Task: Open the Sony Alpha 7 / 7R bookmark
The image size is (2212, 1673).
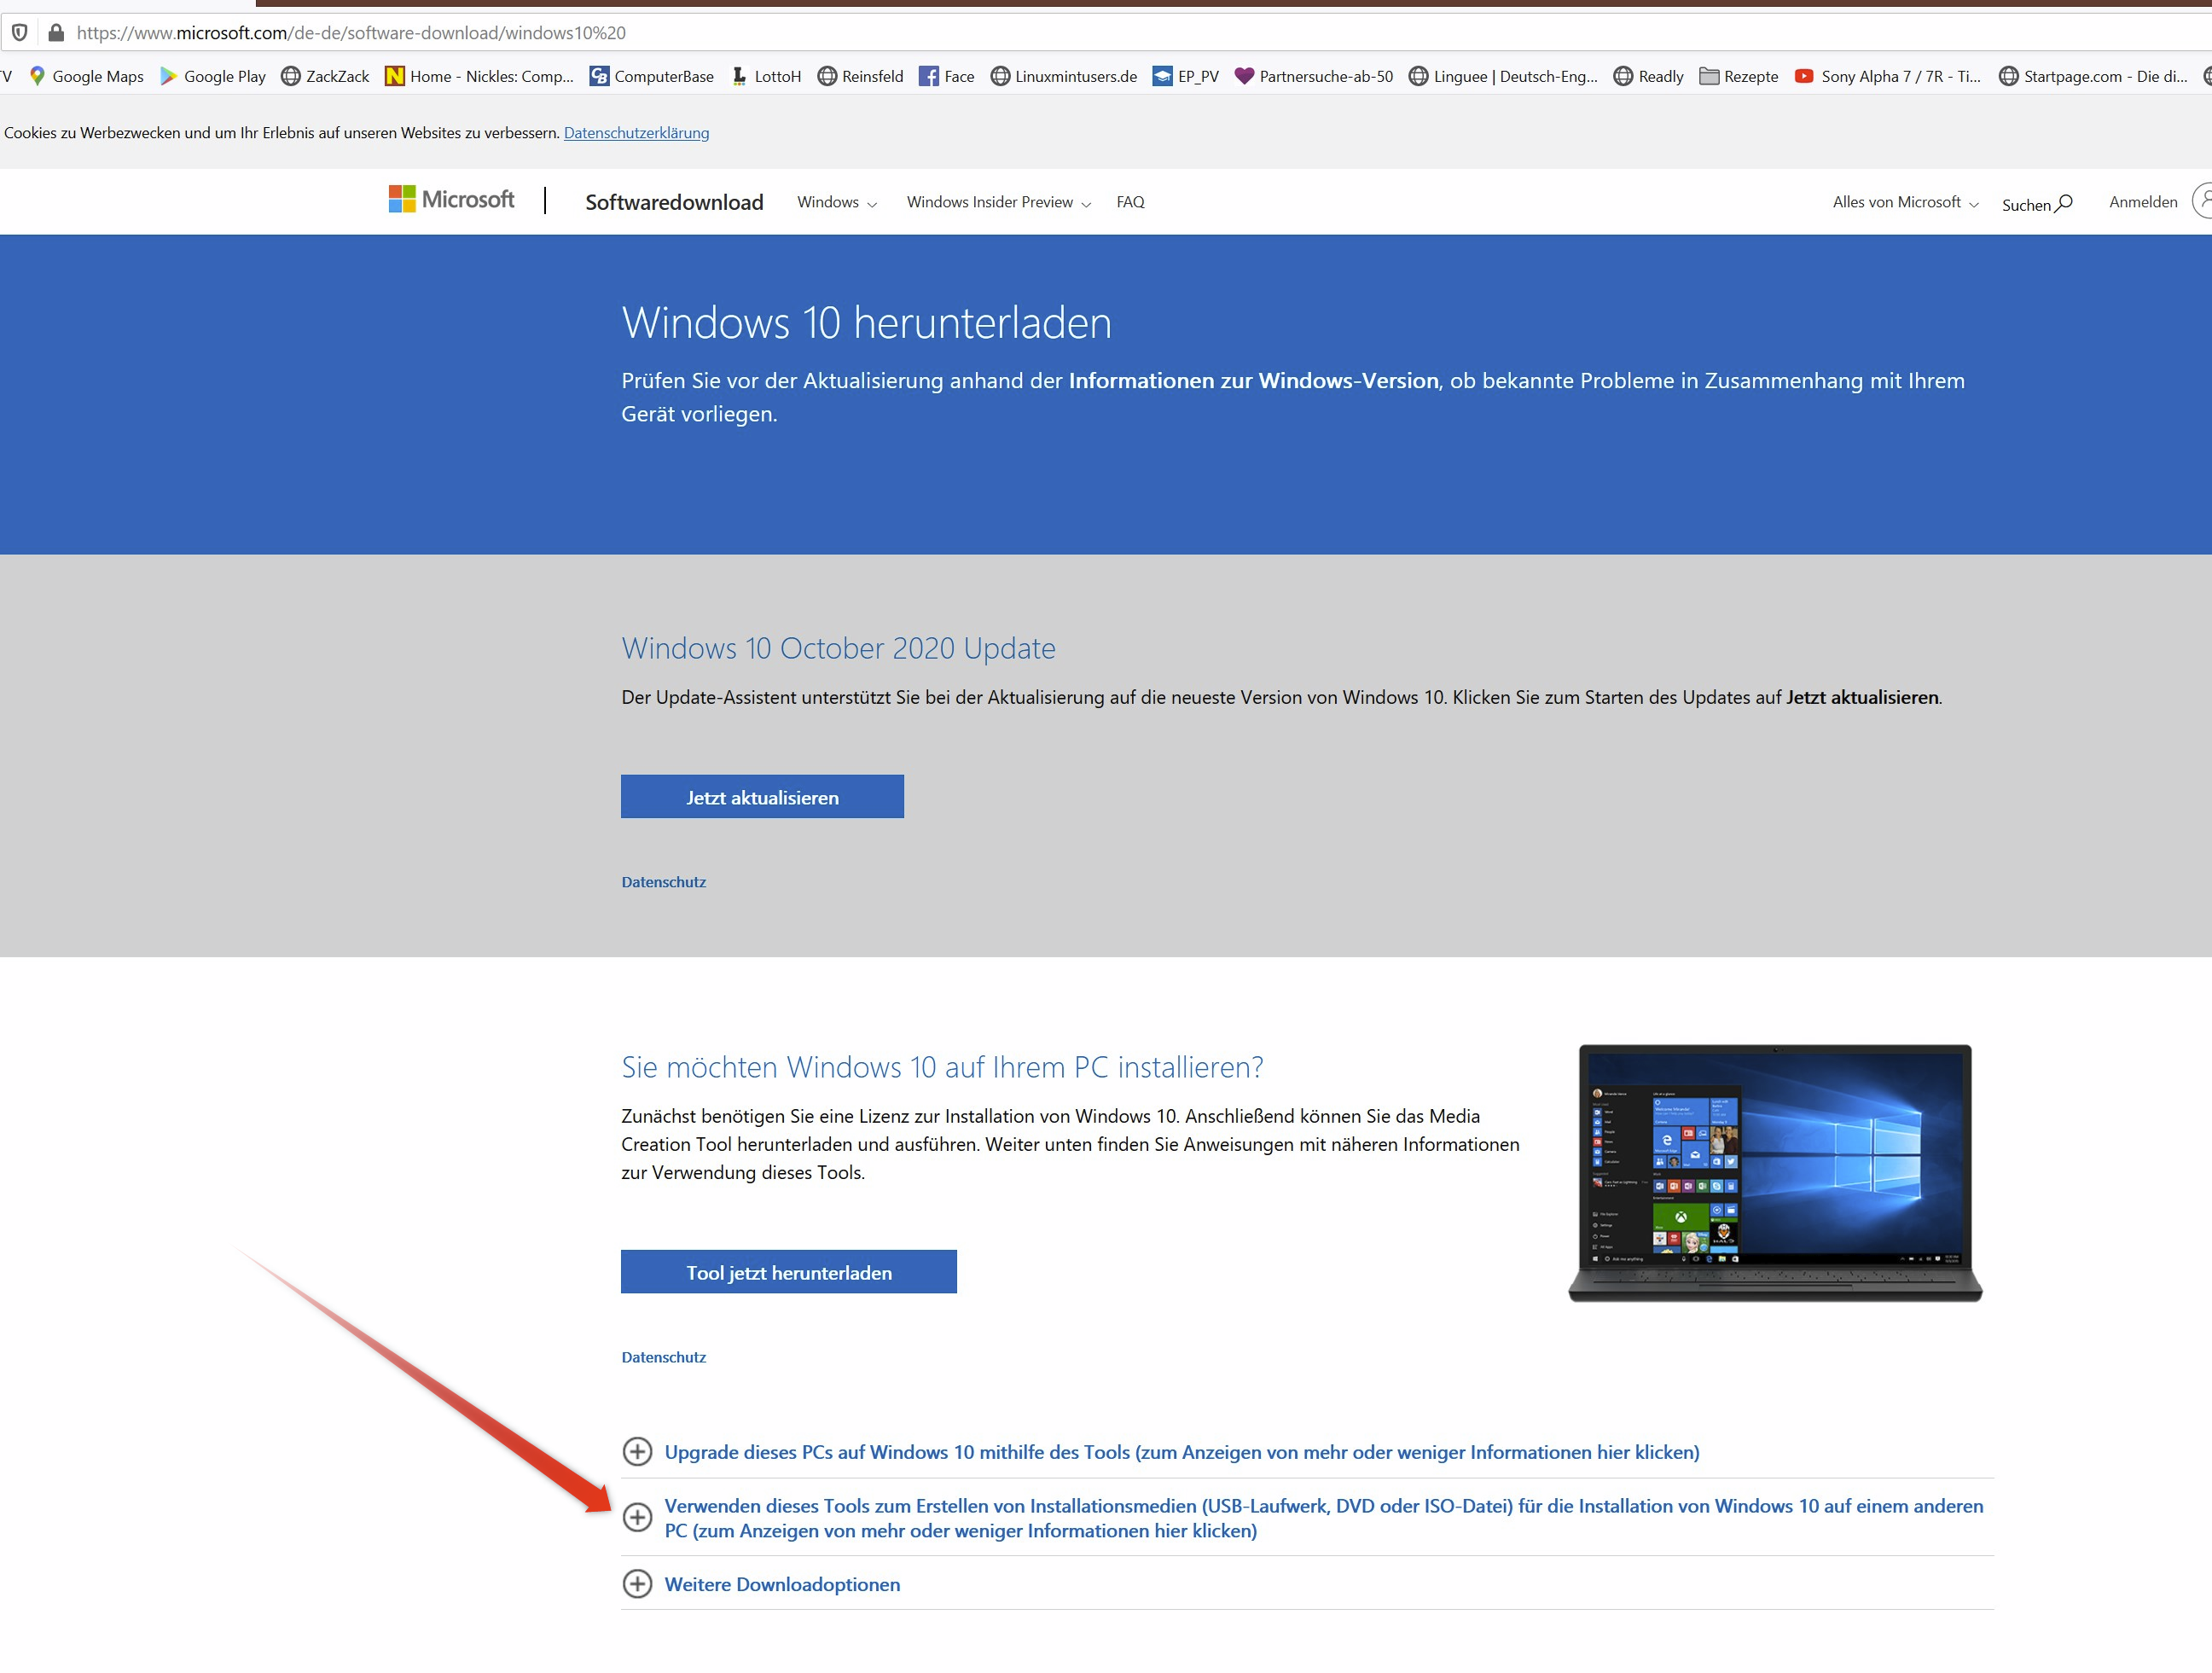Action: [x=1887, y=76]
